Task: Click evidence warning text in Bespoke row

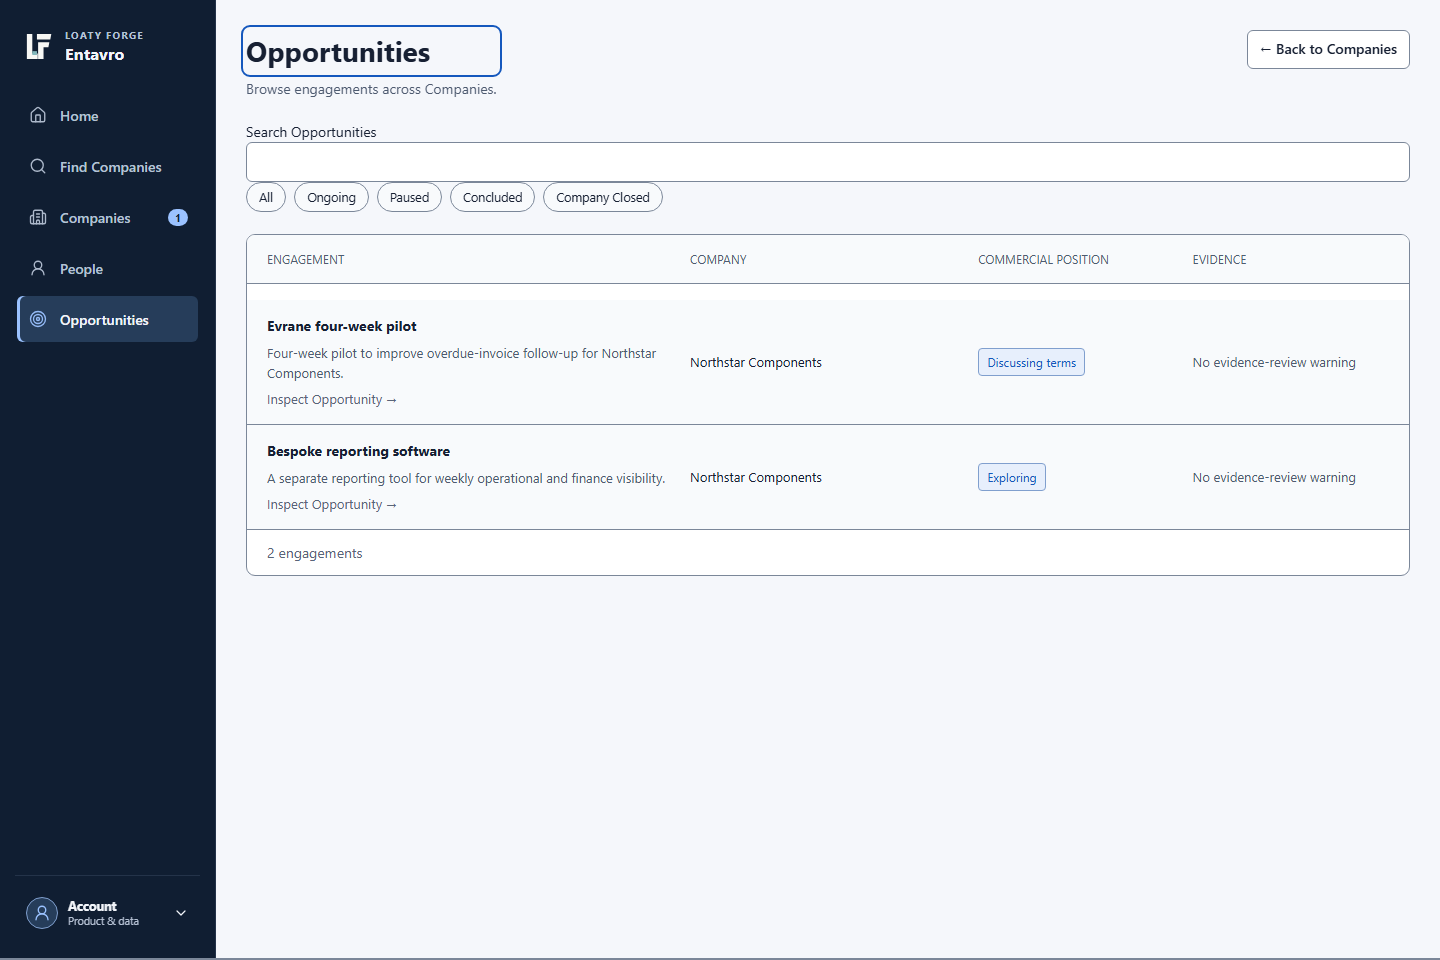Action: point(1274,477)
